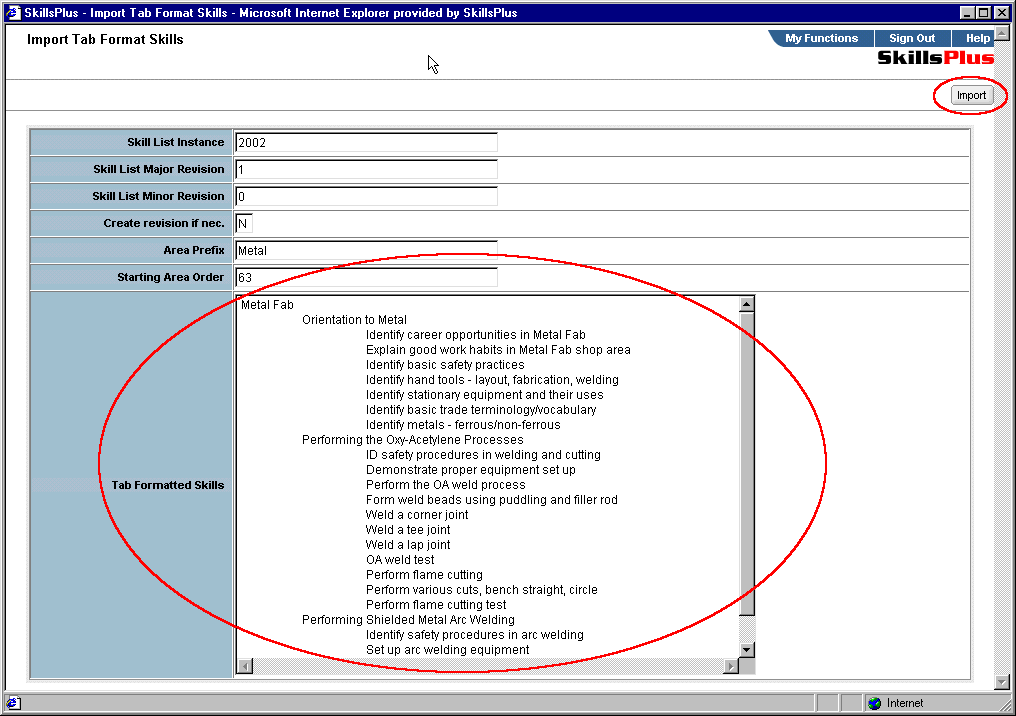Click the page scrollbar up arrow
This screenshot has width=1016, height=716.
point(1002,32)
